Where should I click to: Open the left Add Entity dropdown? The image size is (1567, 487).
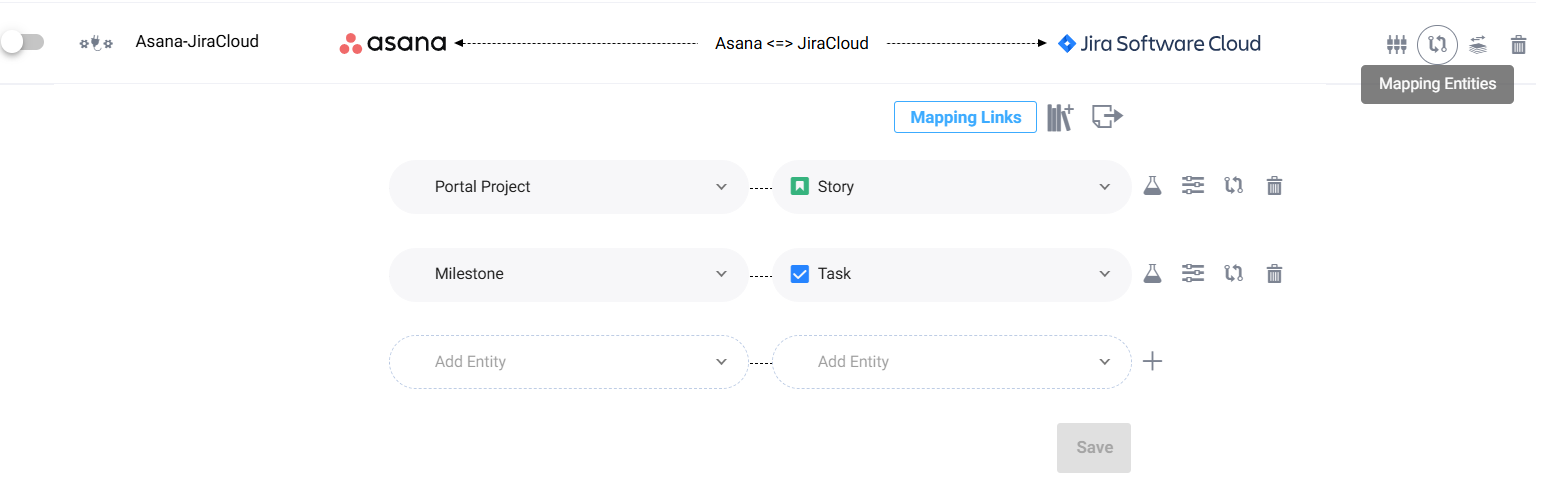point(568,362)
